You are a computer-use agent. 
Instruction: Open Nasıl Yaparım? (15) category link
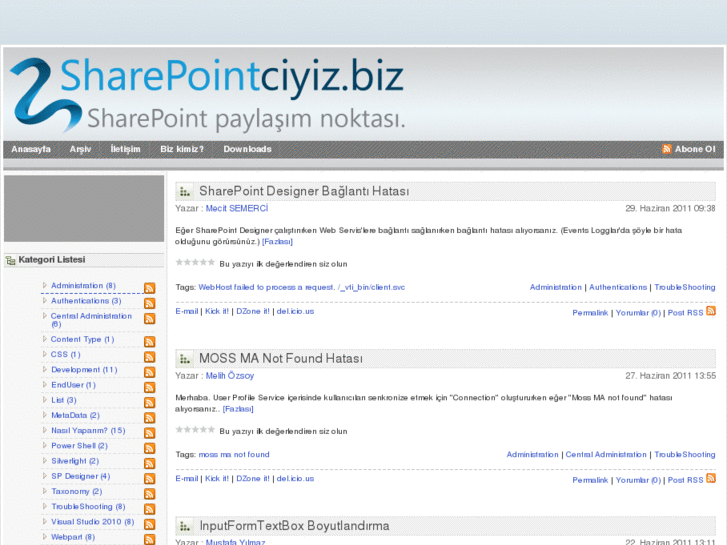click(88, 430)
